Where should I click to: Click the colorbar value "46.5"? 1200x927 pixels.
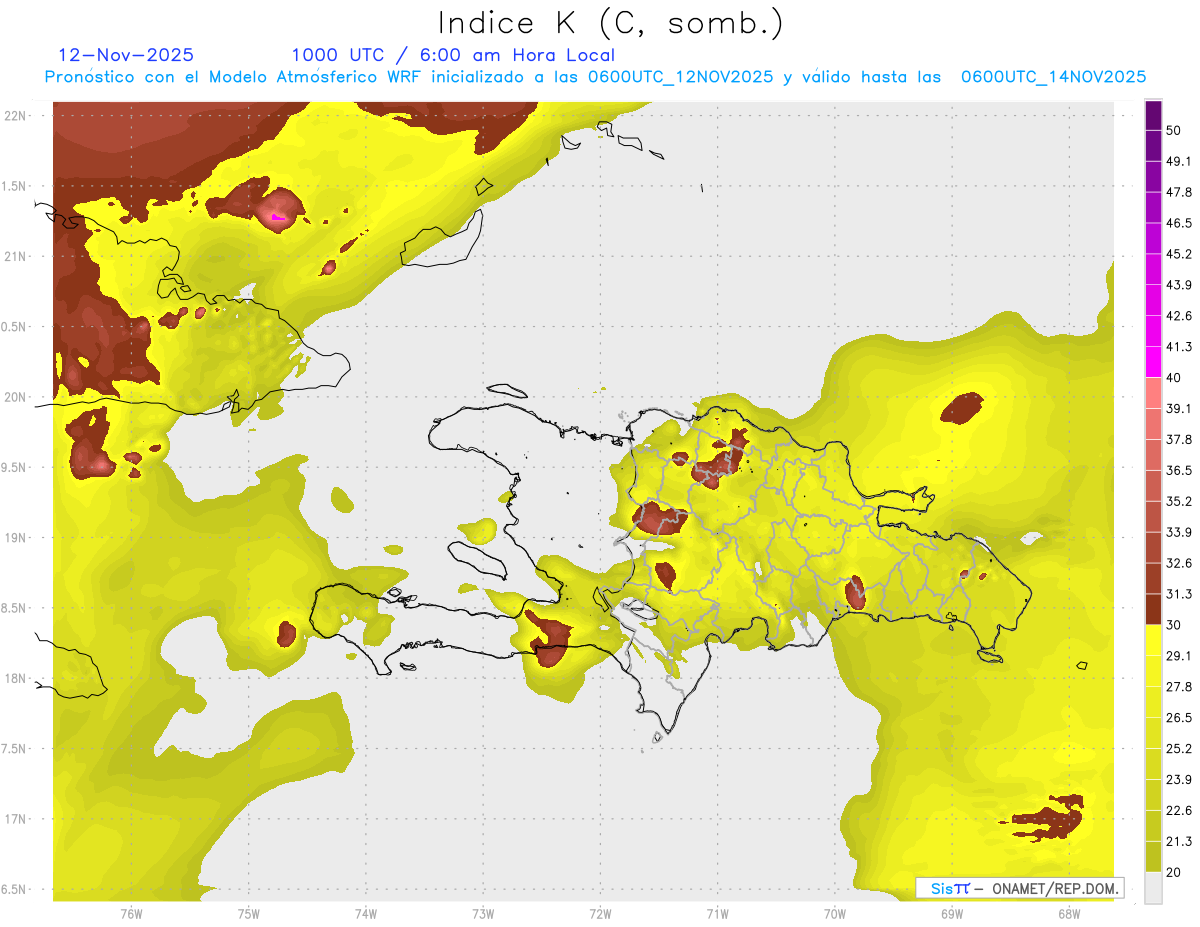1179,223
